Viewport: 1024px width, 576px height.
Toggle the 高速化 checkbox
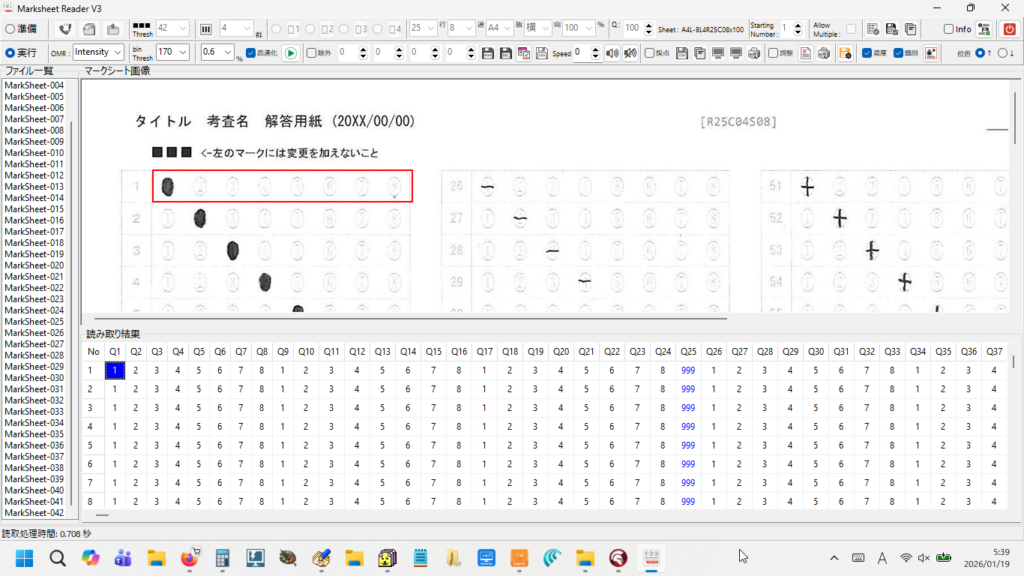pos(251,52)
